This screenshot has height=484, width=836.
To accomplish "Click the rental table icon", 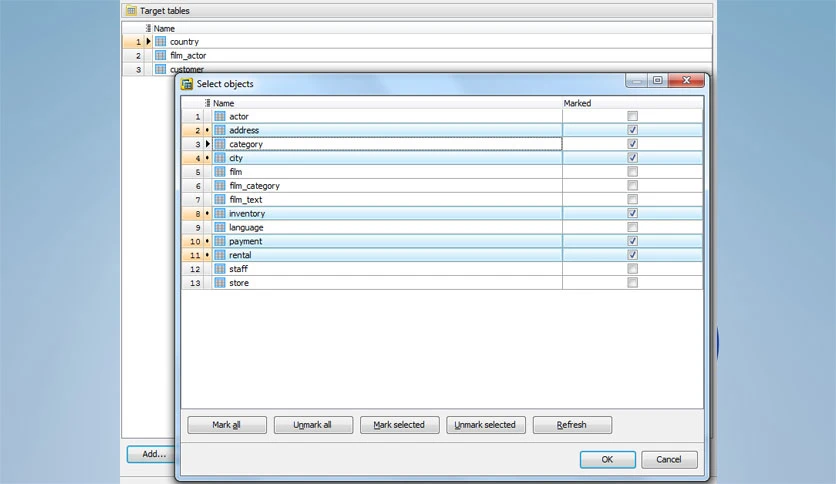I will coord(220,255).
